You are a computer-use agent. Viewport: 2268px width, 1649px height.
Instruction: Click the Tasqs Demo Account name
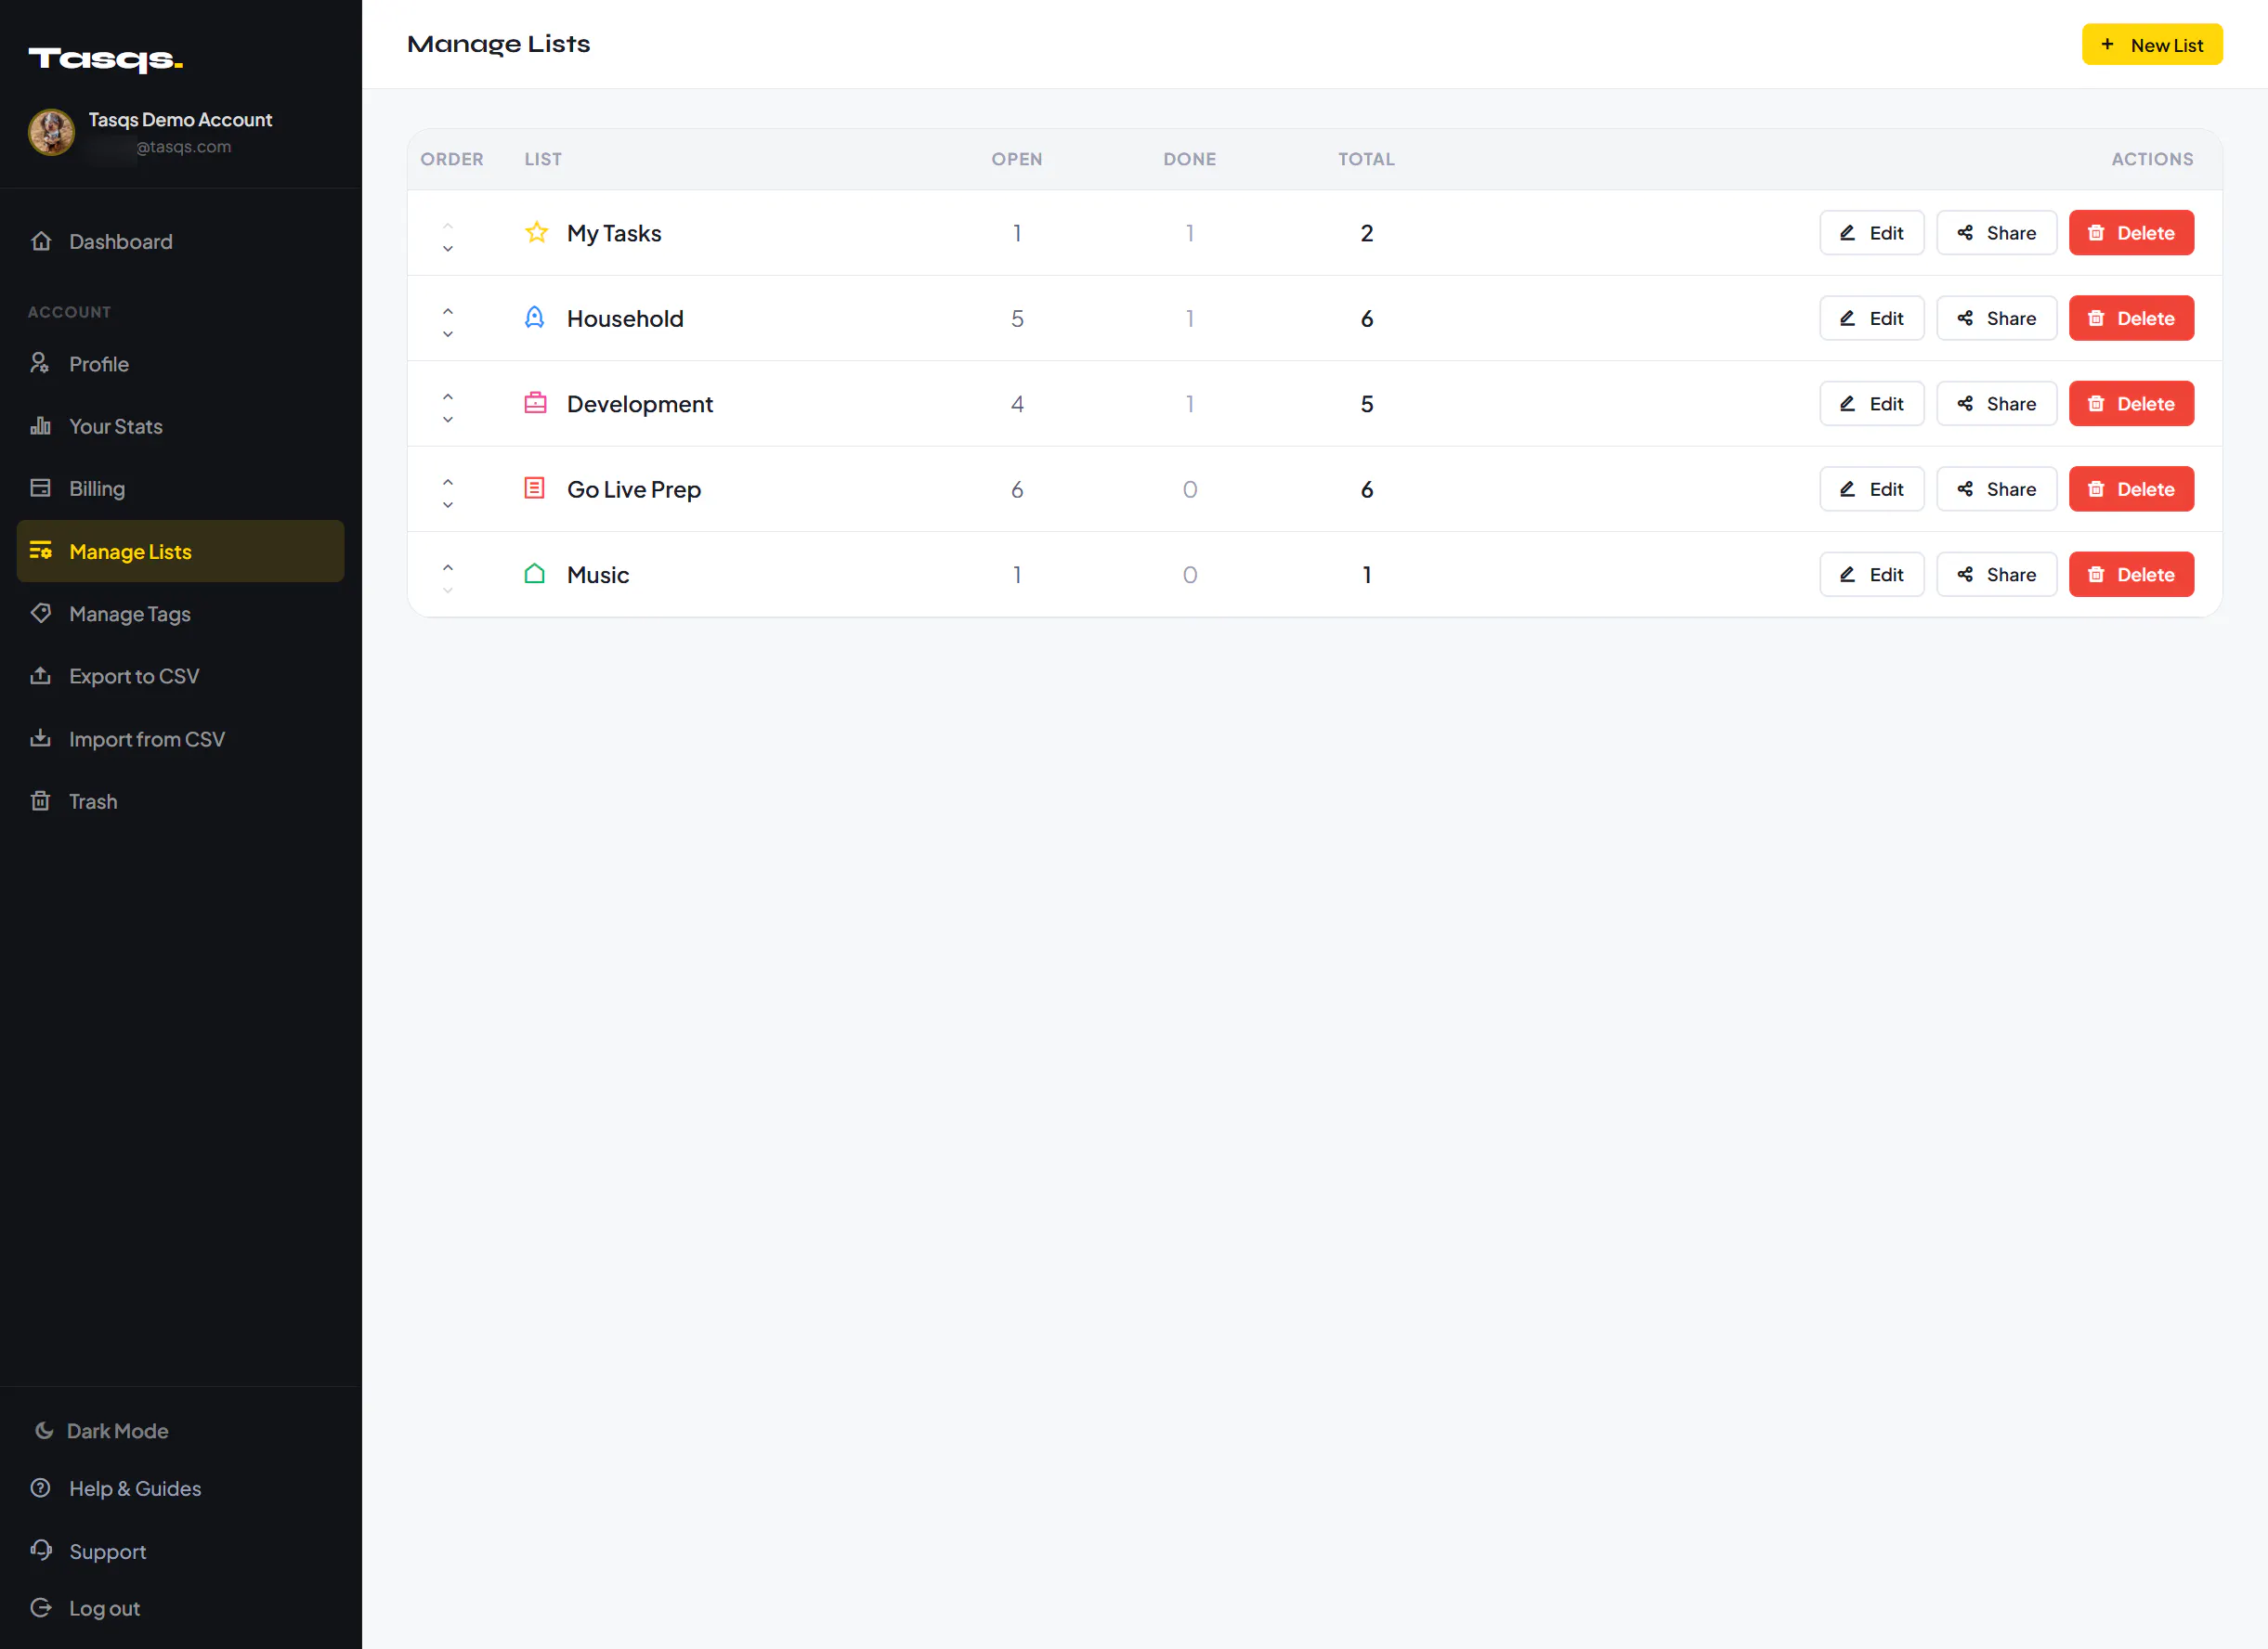coord(180,119)
